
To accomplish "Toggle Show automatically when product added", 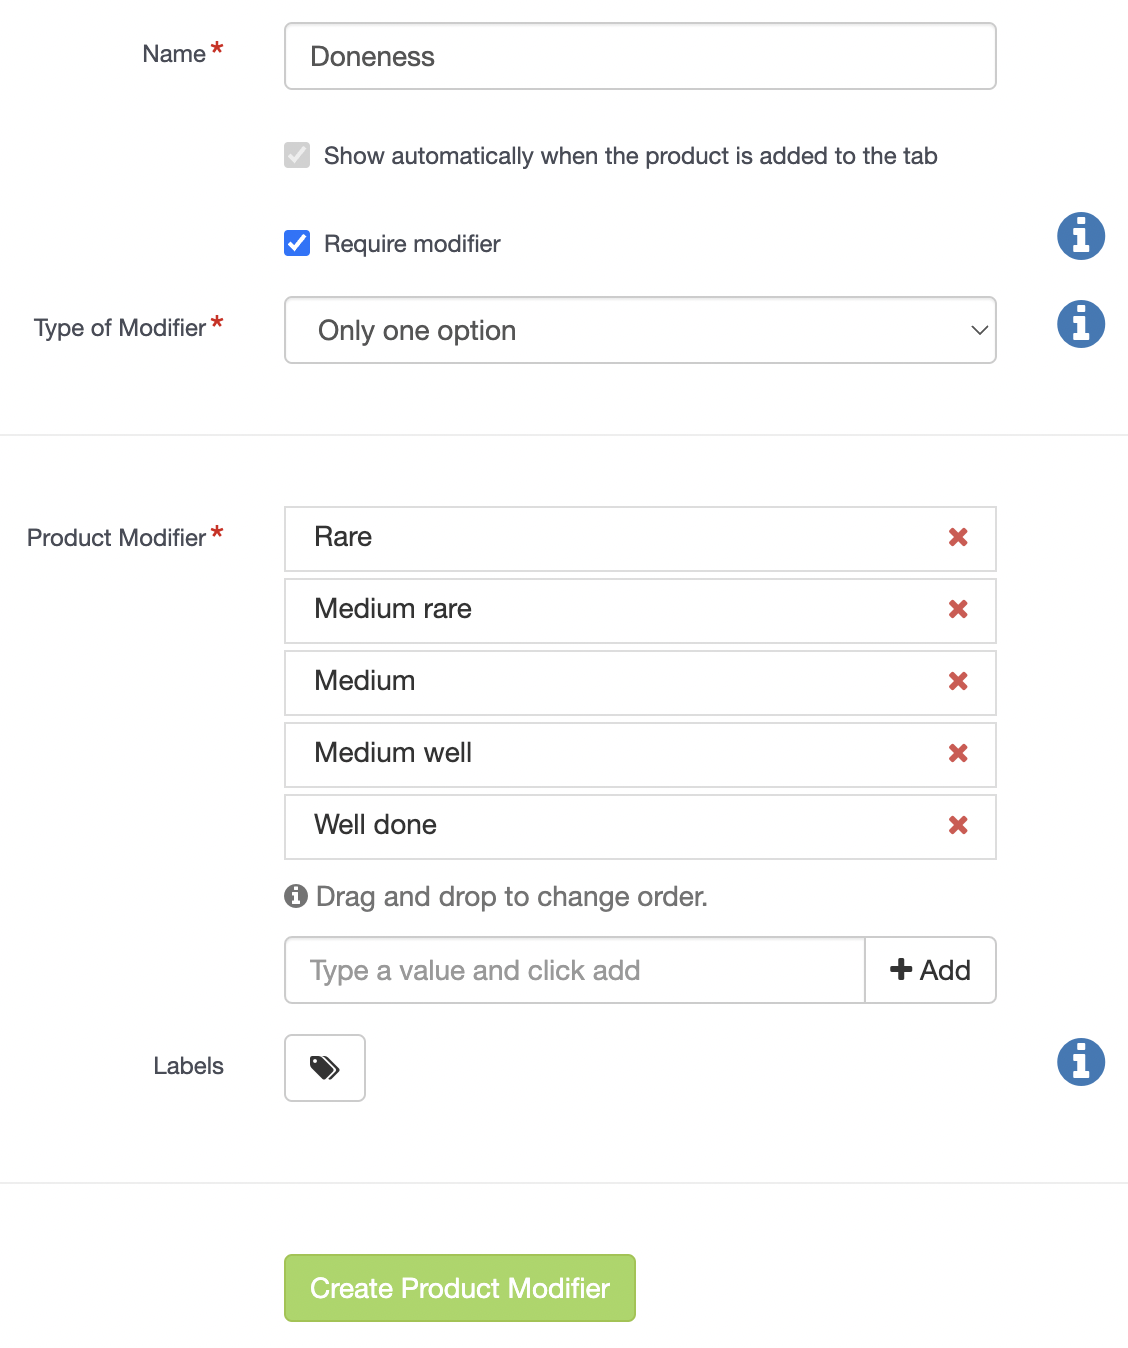I will pos(297,155).
